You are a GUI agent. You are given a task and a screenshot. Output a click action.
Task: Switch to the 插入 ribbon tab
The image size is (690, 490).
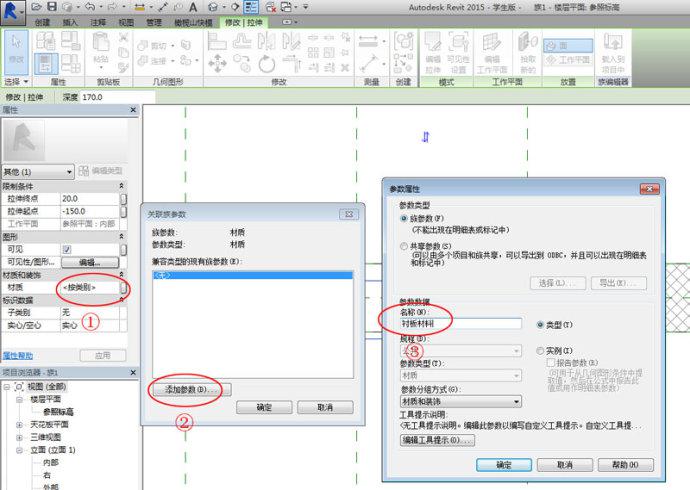(69, 21)
